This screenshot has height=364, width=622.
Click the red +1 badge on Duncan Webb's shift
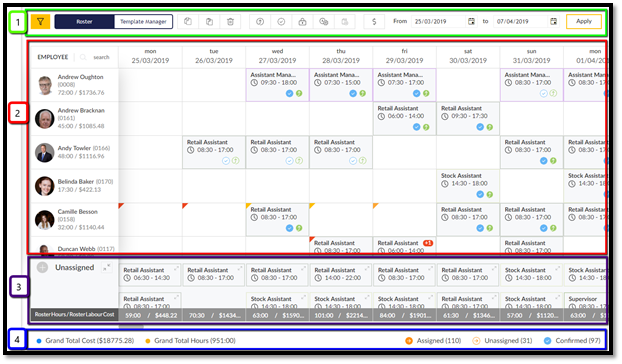tap(428, 243)
